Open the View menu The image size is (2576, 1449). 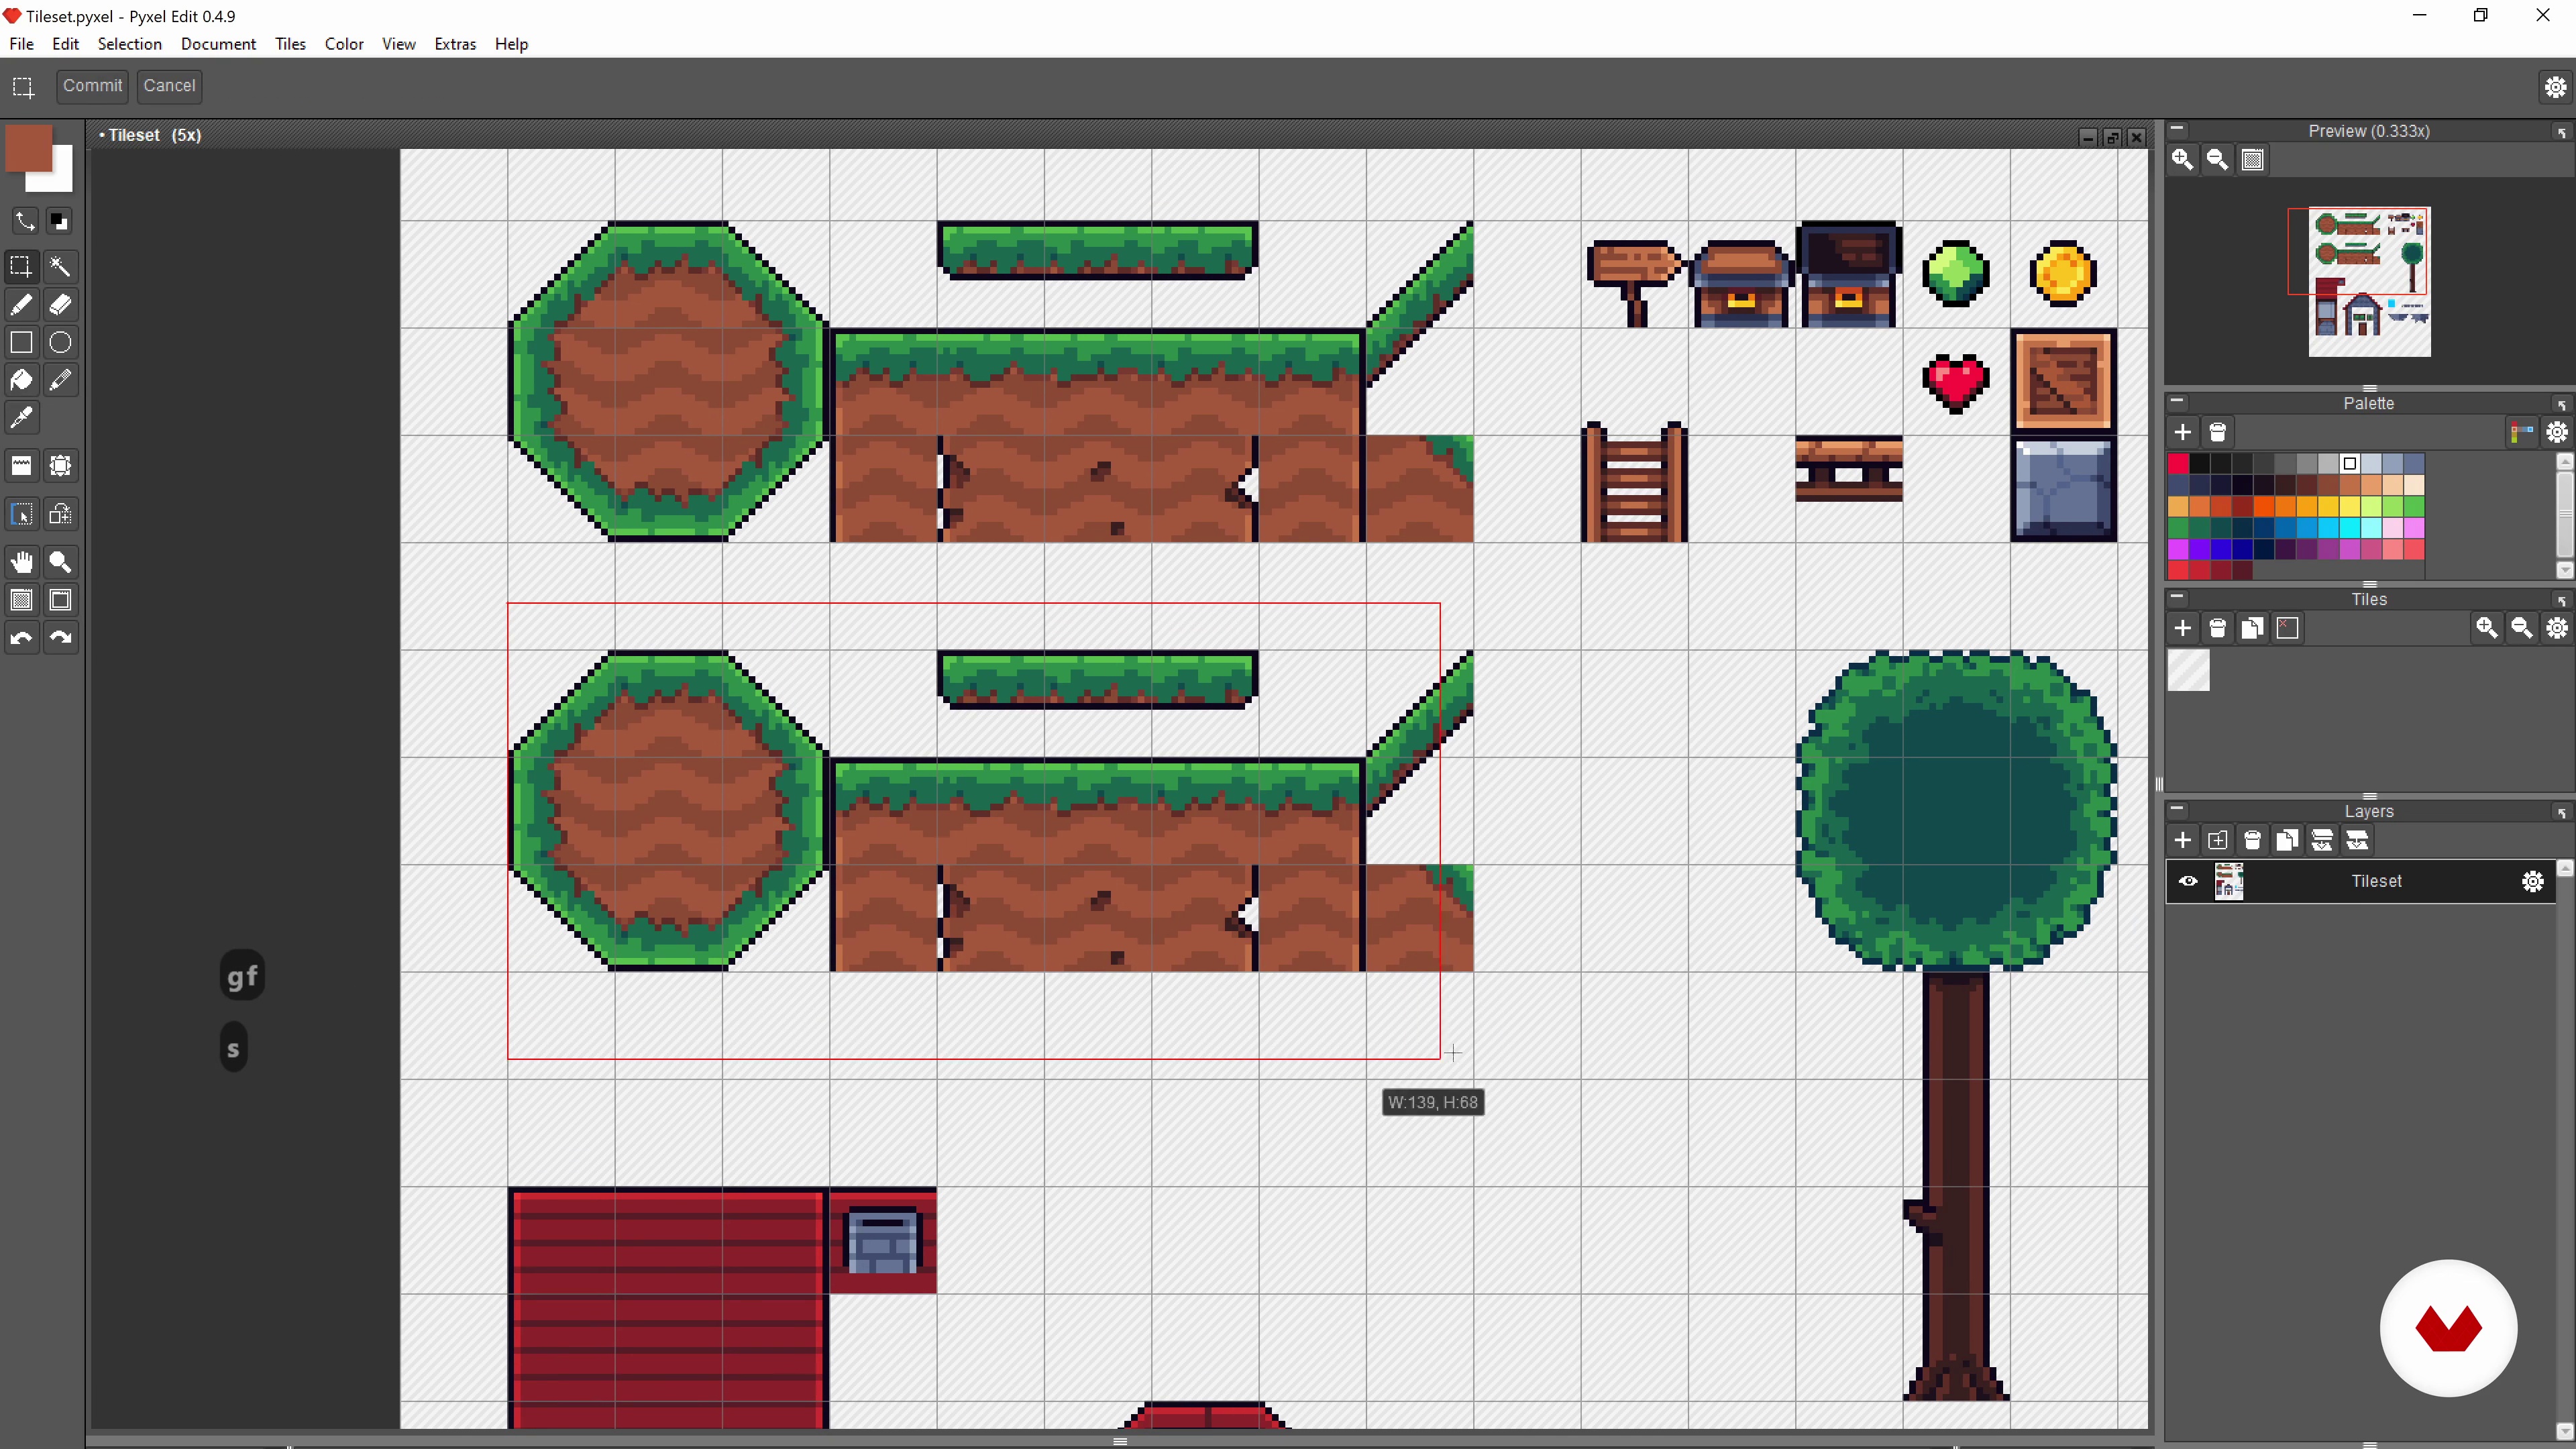point(398,44)
